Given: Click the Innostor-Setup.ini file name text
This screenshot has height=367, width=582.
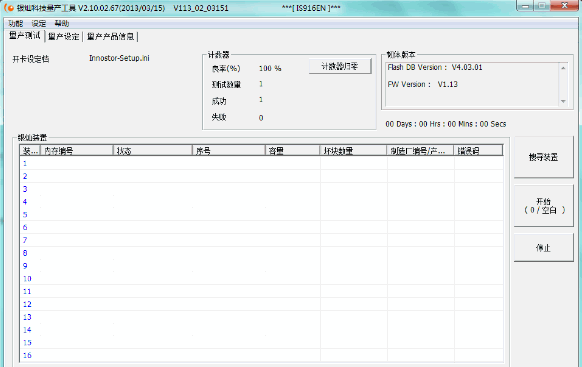Looking at the screenshot, I should (x=119, y=58).
